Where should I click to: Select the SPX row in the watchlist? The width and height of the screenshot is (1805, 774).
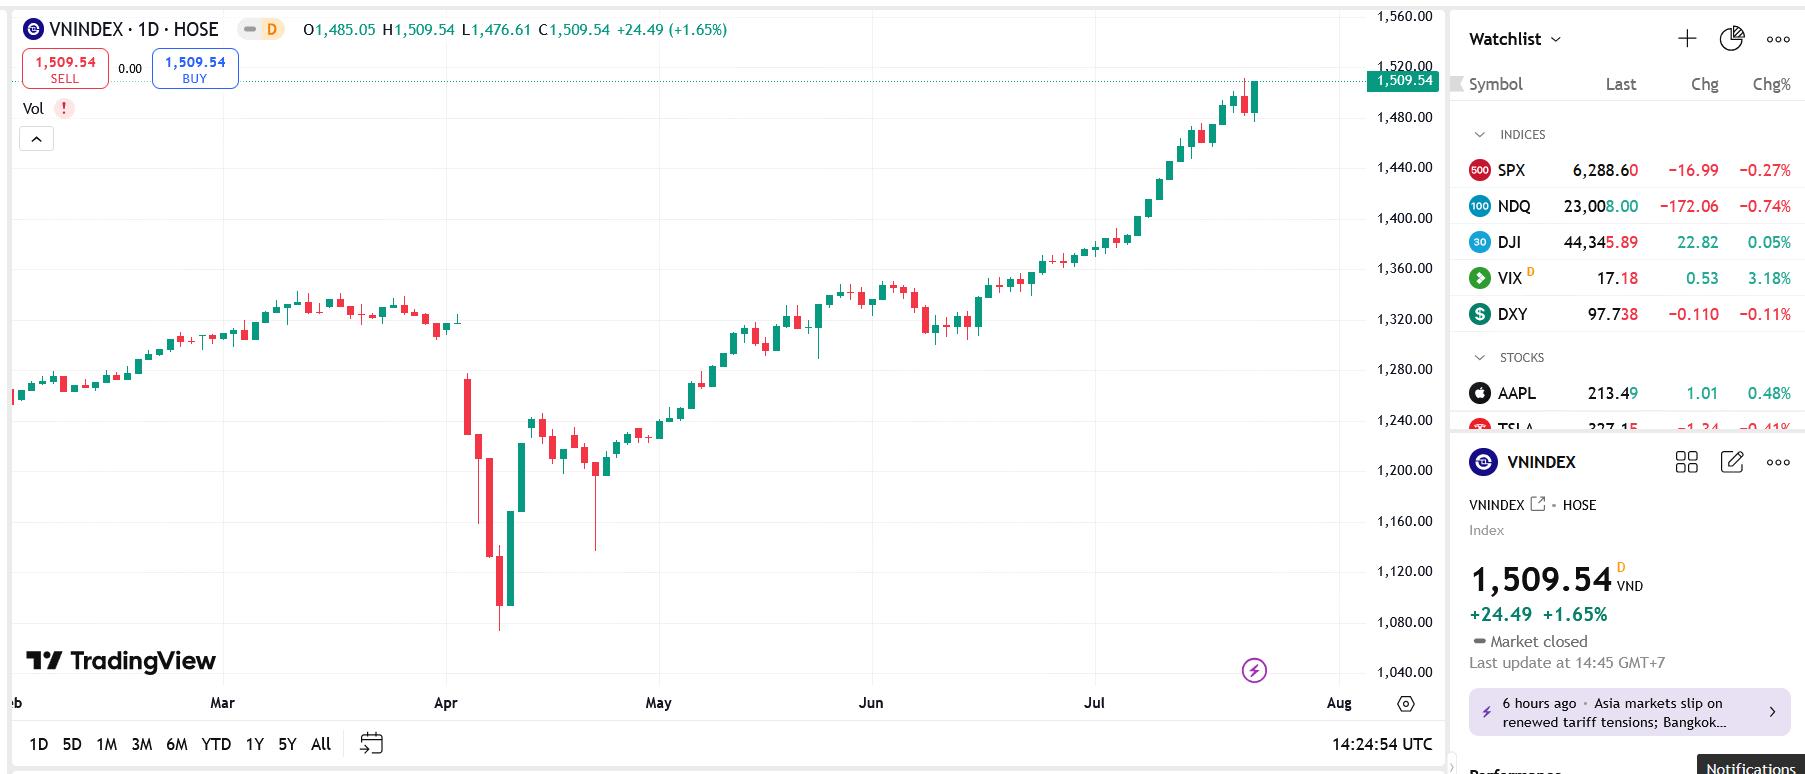point(1629,170)
